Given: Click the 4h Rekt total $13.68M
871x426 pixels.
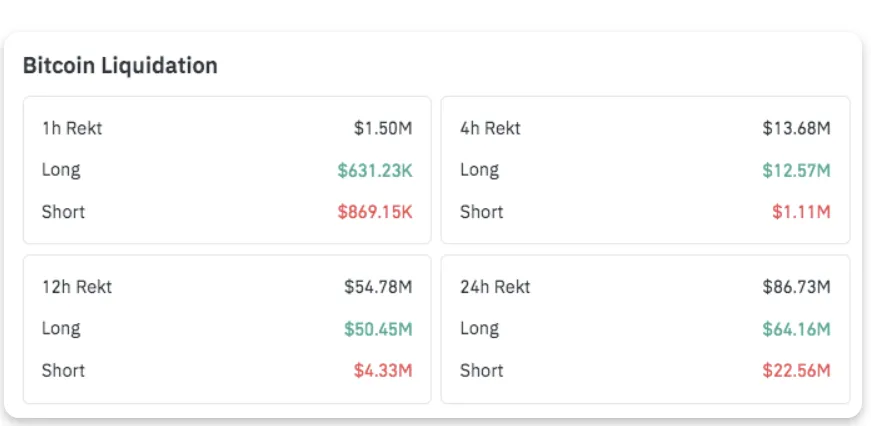Looking at the screenshot, I should pyautogui.click(x=796, y=128).
